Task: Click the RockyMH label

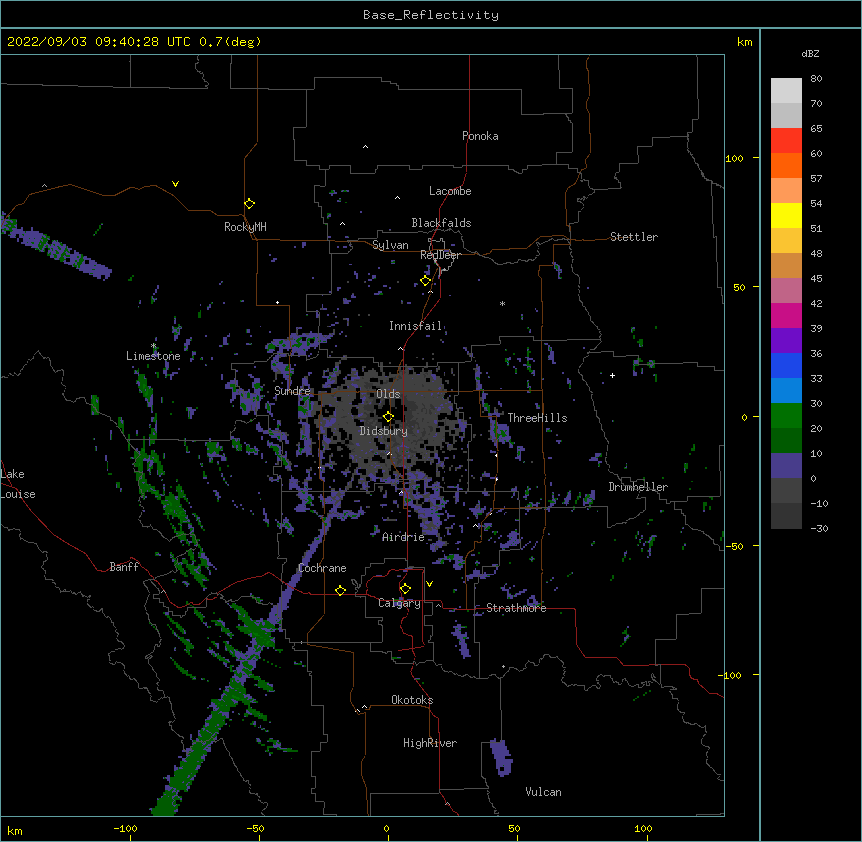Action: pyautogui.click(x=245, y=226)
